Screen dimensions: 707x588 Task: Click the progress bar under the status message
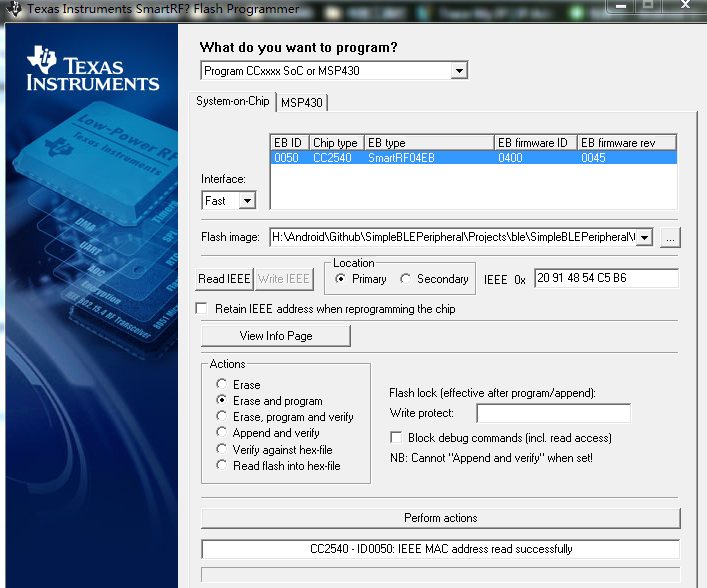pyautogui.click(x=441, y=574)
